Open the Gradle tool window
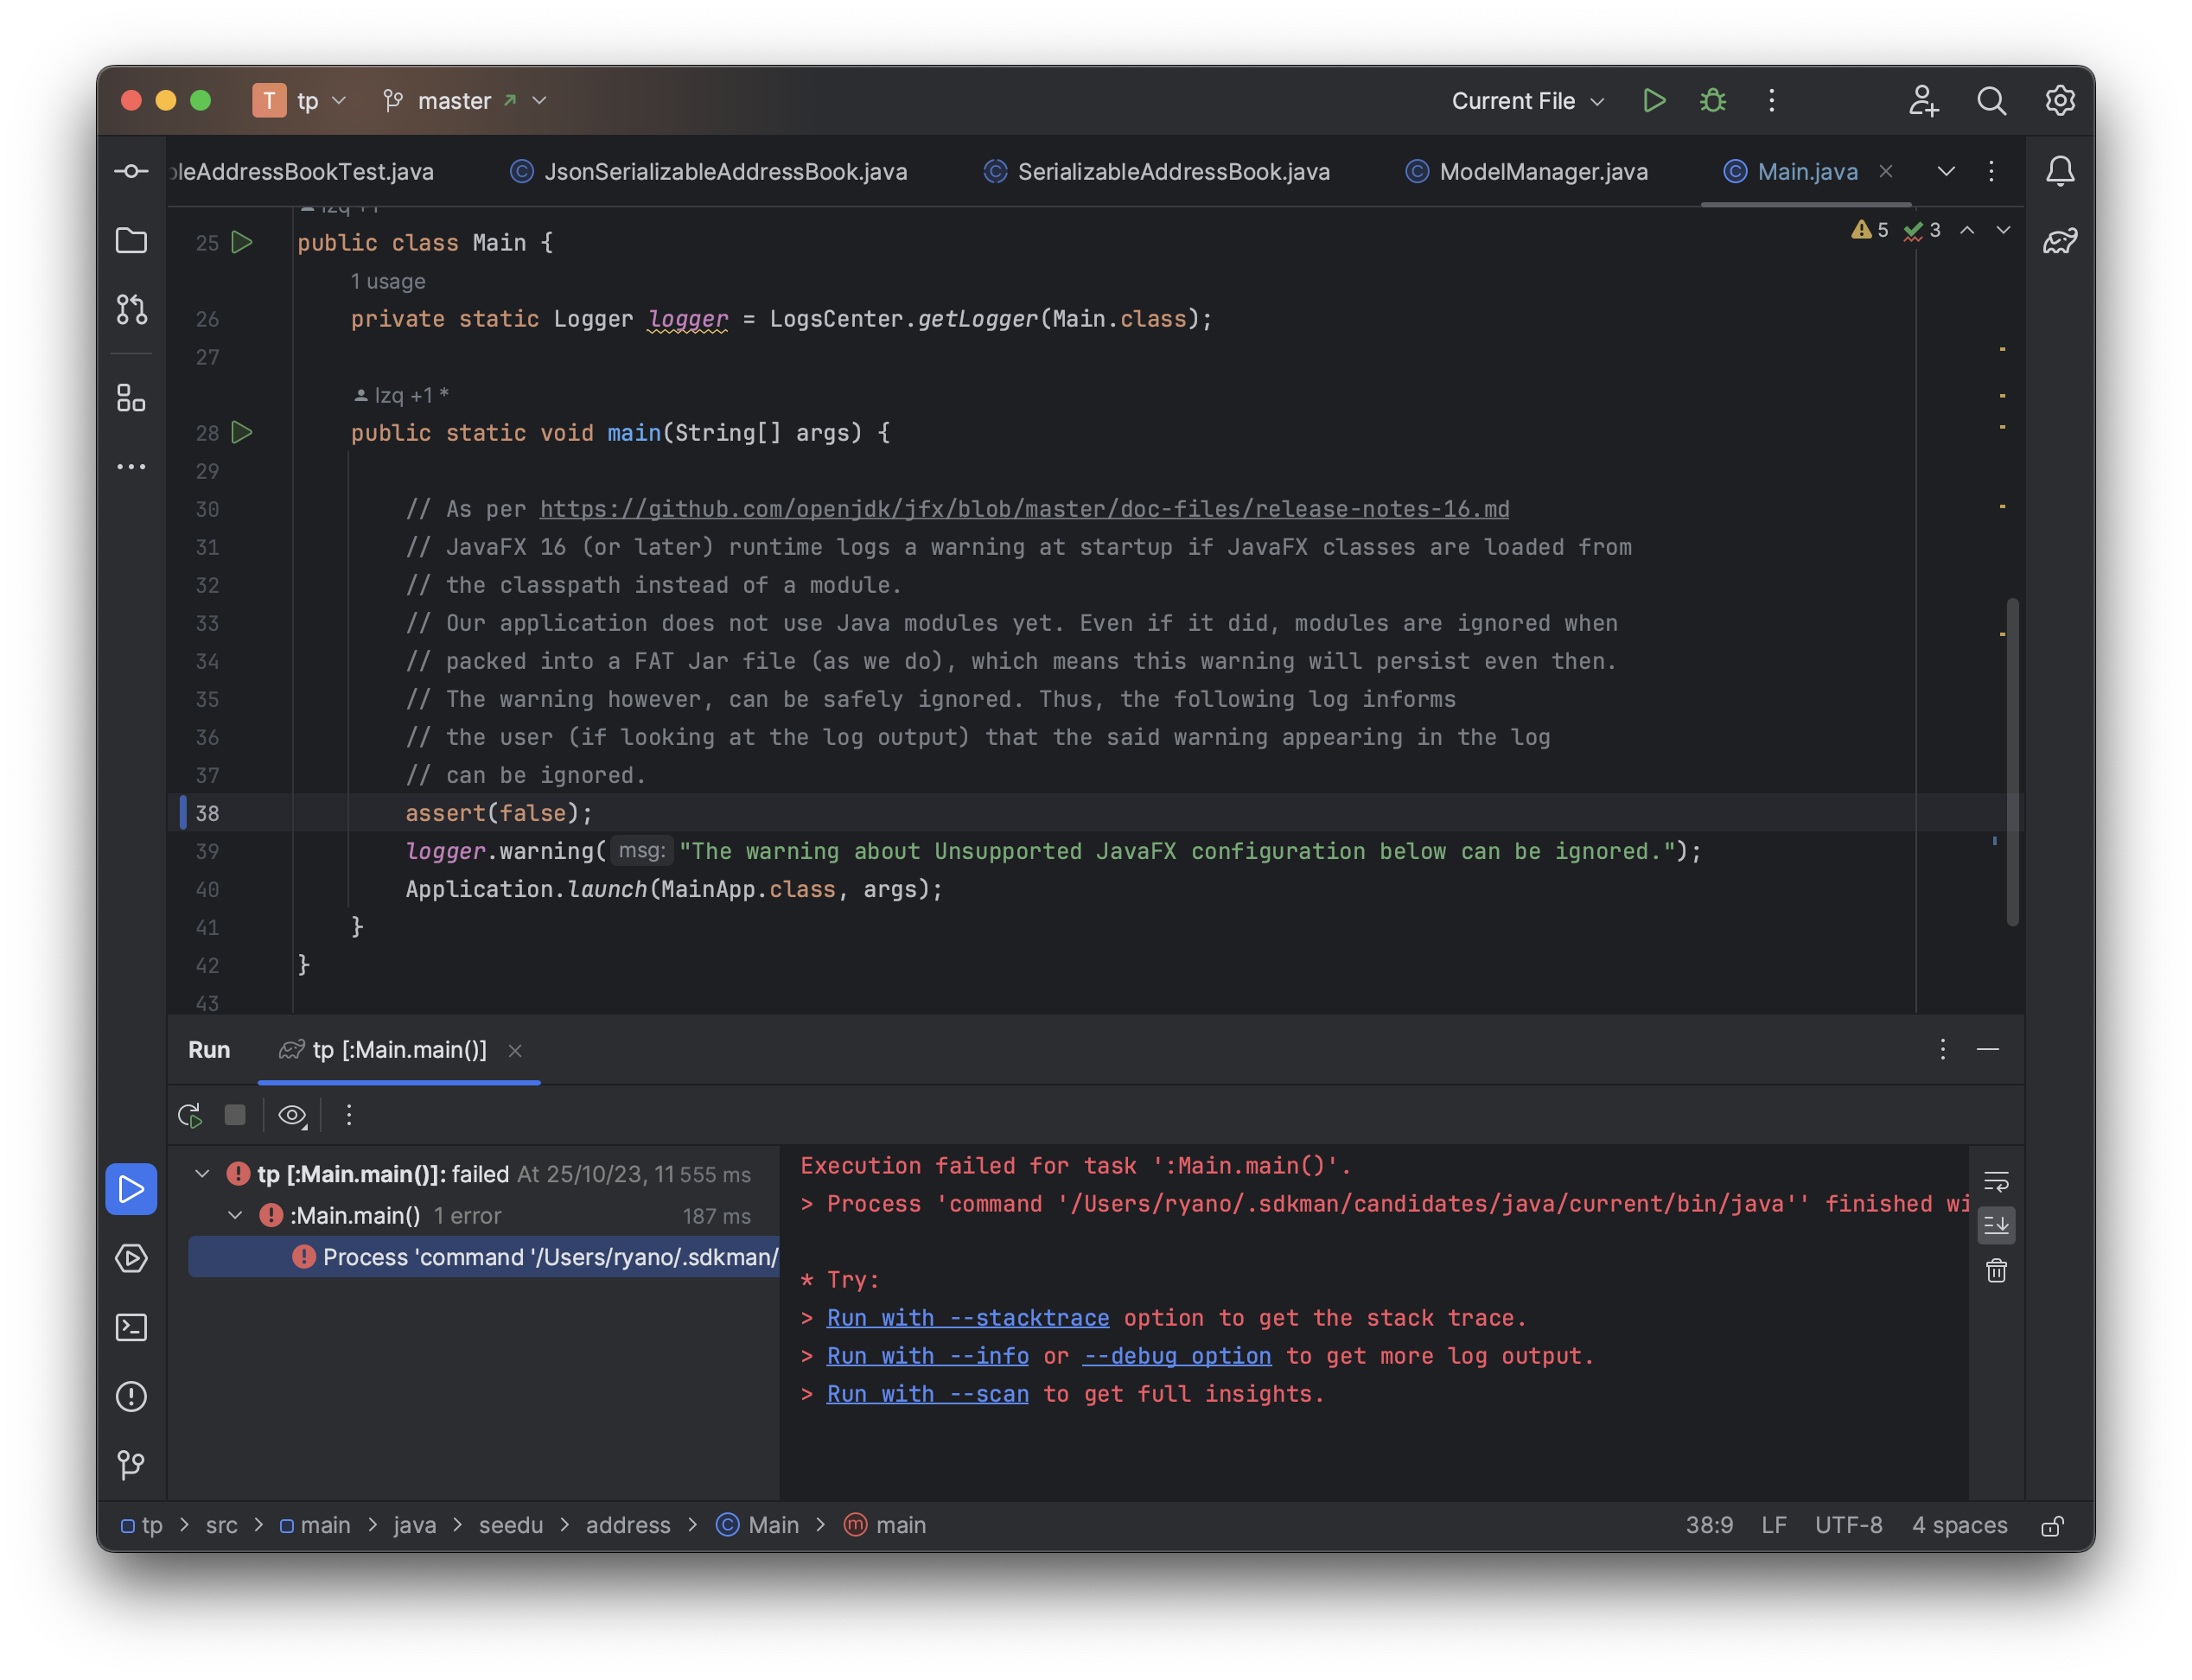Screen dimensions: 2192x1680 tap(2060, 241)
